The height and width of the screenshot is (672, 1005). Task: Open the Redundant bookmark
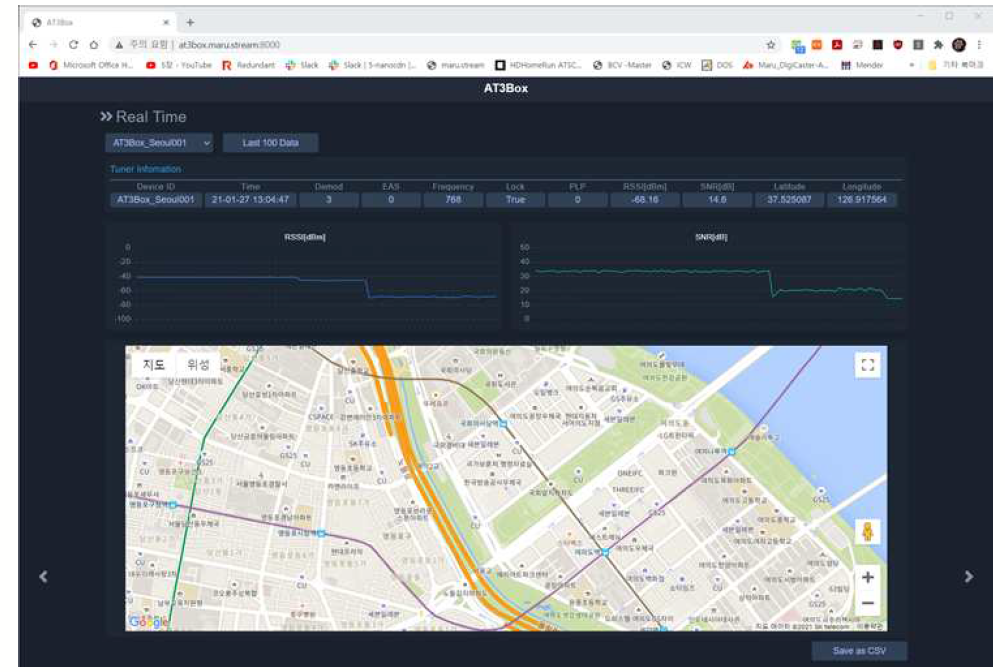(x=249, y=65)
